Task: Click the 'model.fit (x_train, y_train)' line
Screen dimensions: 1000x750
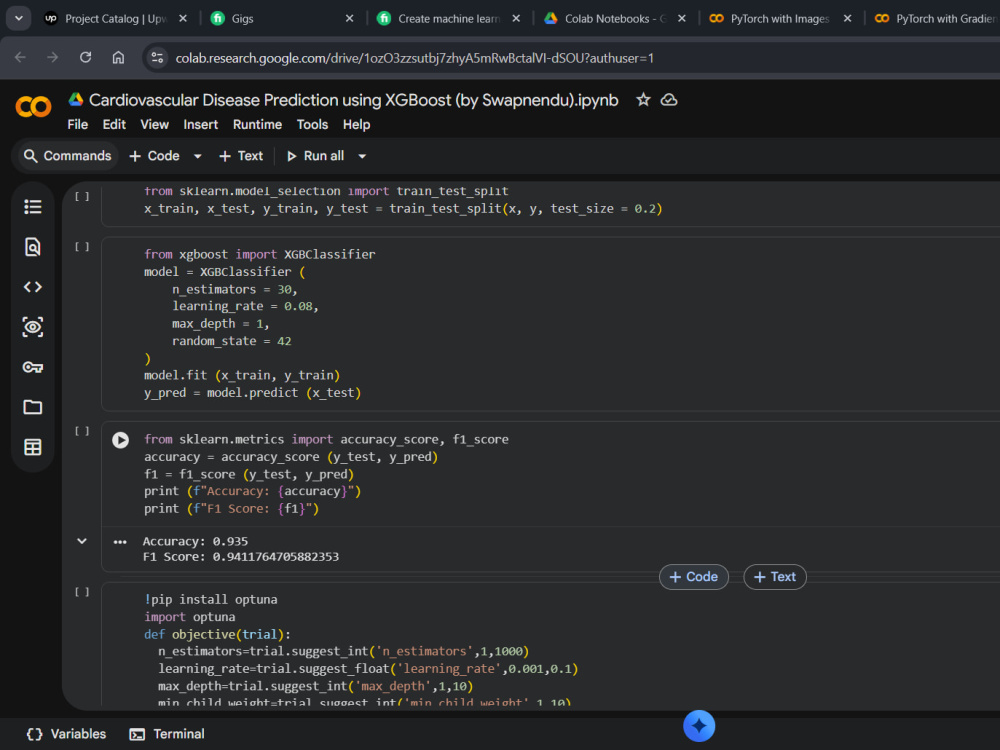Action: click(242, 375)
